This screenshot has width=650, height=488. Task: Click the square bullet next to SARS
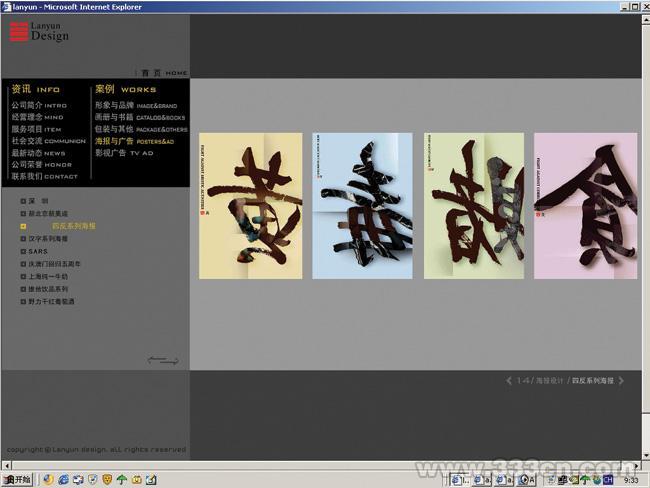[23, 252]
